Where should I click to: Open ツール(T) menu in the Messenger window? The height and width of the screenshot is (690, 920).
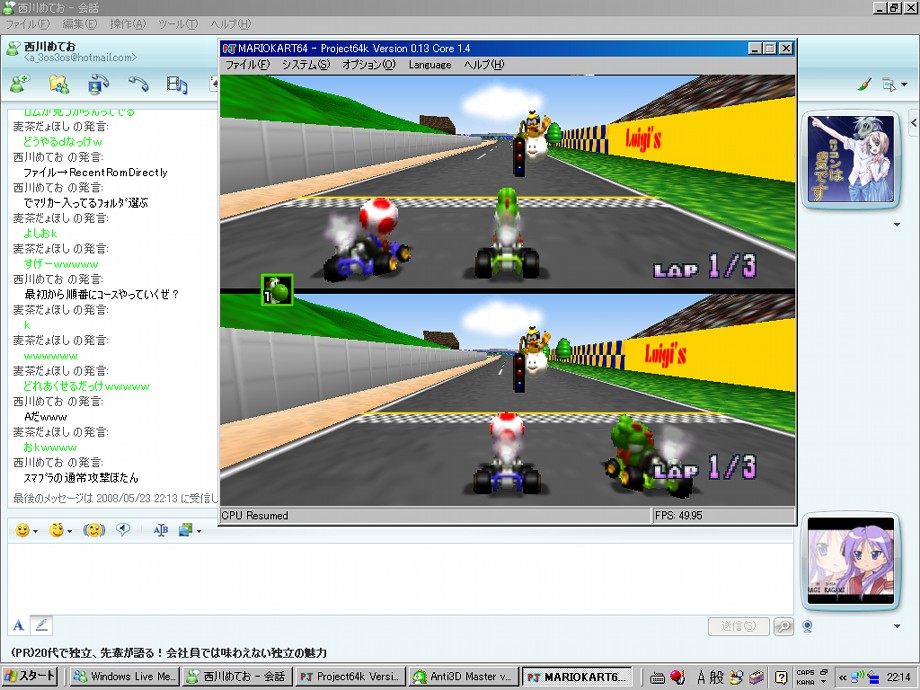(178, 24)
